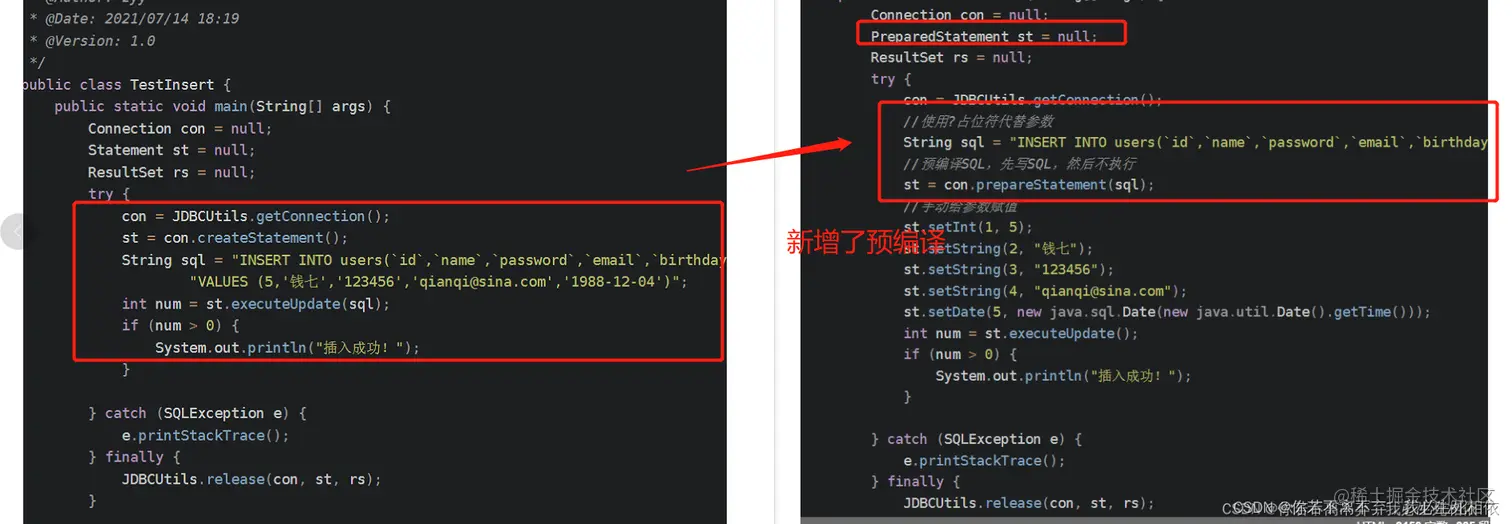
Task: Click left panel's JDBCUtils.release(con, st, rs) line
Action: pyautogui.click(x=252, y=479)
